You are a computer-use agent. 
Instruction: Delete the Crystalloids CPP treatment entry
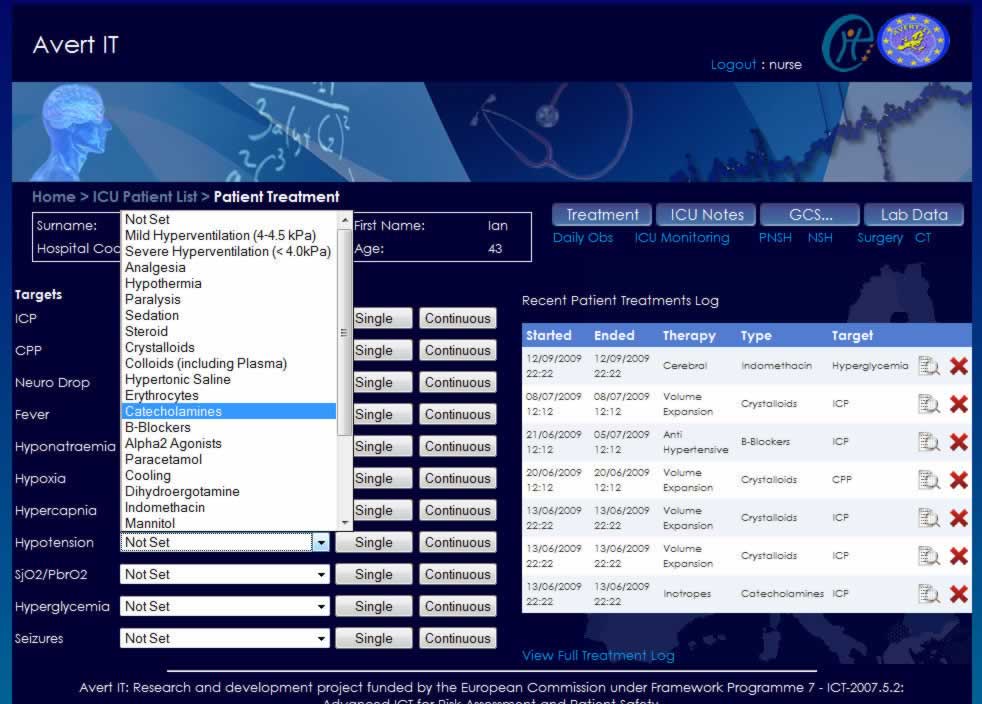tap(958, 480)
